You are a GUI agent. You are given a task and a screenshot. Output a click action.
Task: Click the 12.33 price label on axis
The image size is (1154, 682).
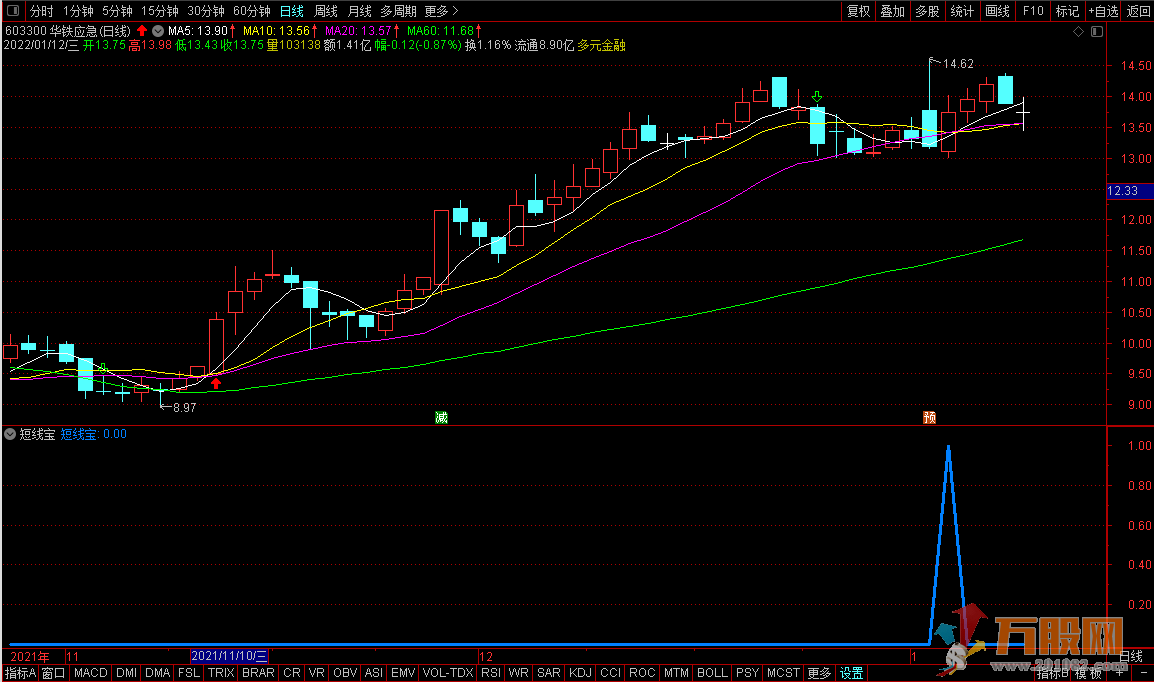click(1130, 191)
